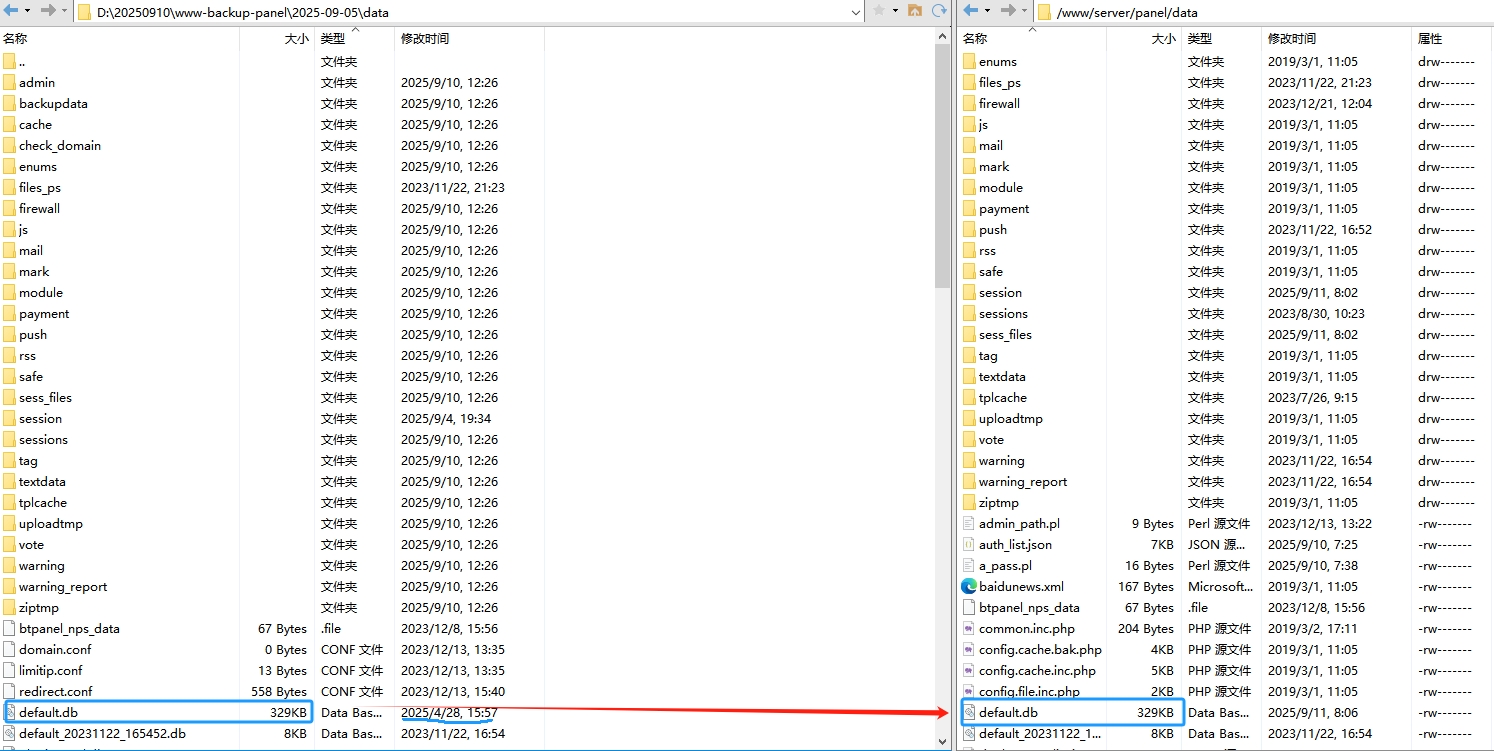1494x751 pixels.
Task: Select local sess_files folder icon
Action: [10, 397]
